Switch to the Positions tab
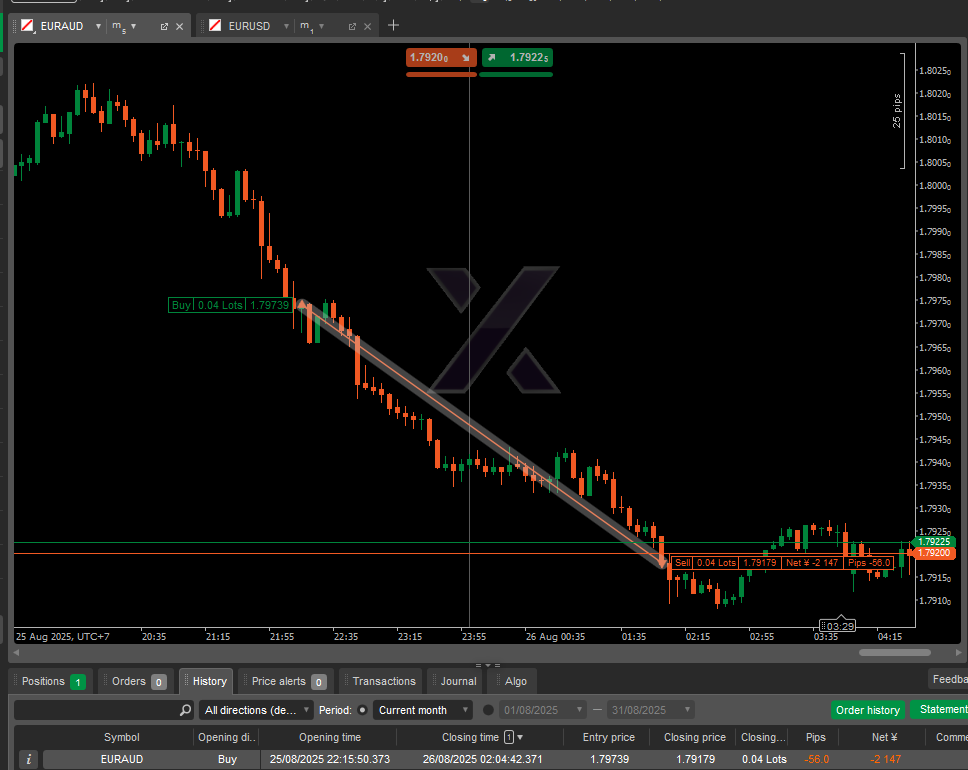Viewport: 968px width, 770px height. click(52, 681)
